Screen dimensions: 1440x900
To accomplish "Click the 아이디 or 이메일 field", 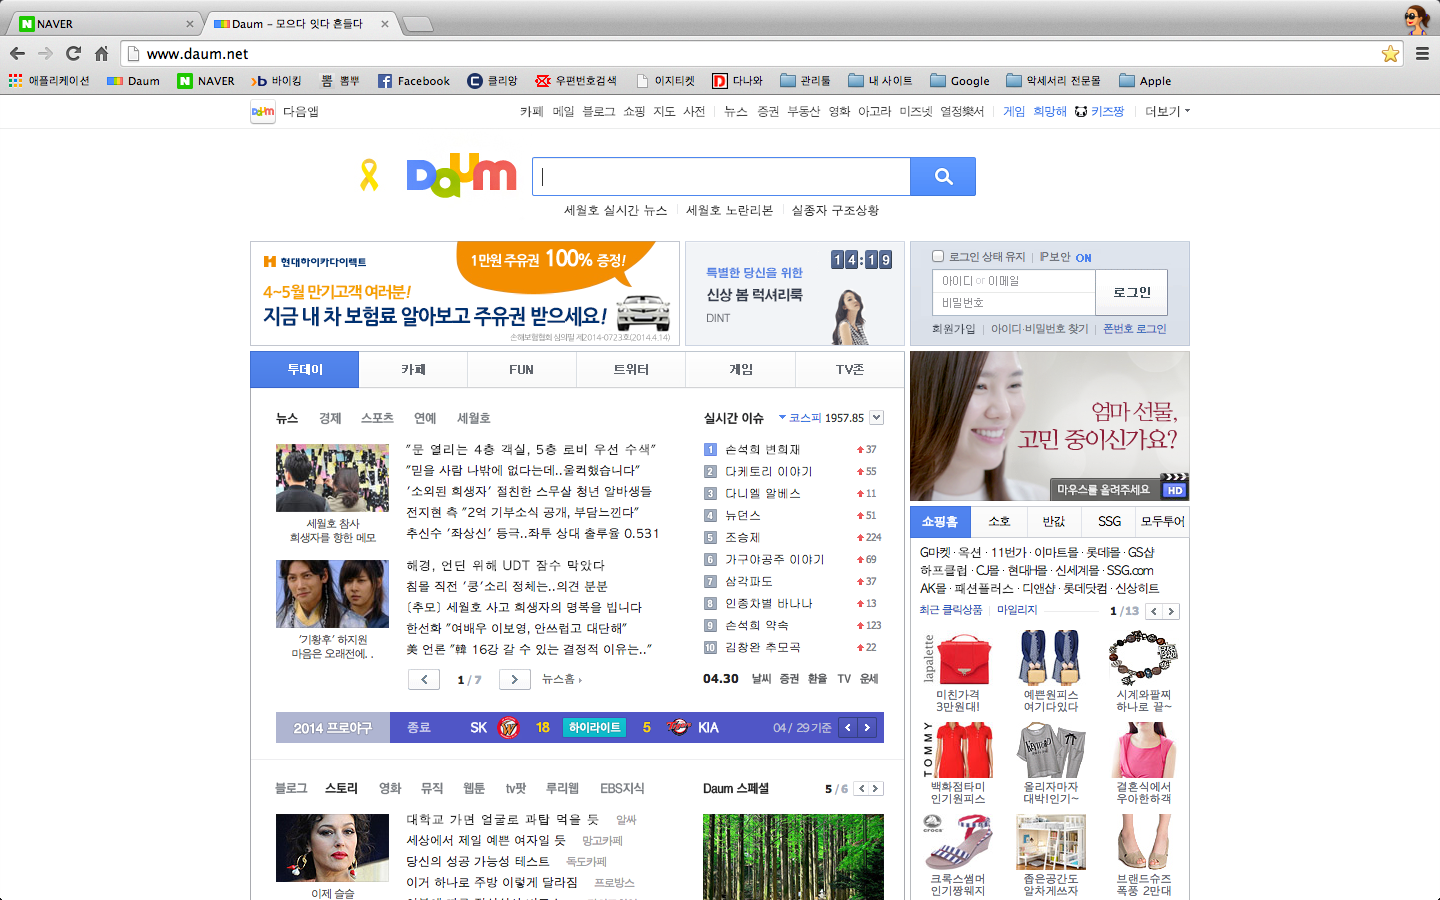I will pos(1014,281).
